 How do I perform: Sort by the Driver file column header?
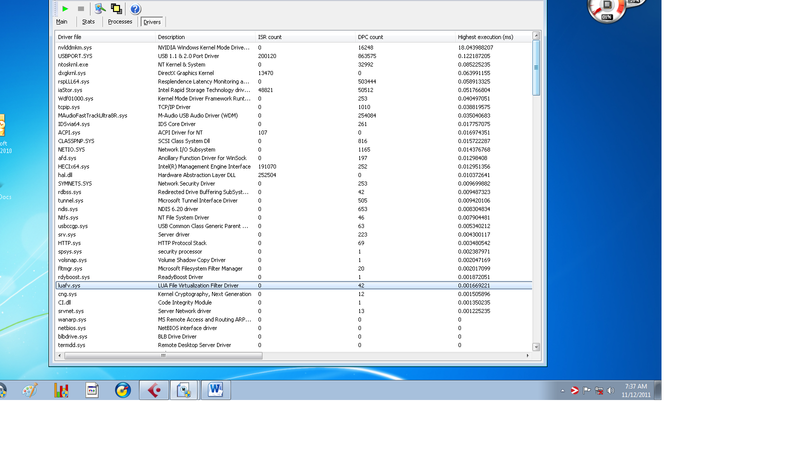pyautogui.click(x=105, y=37)
